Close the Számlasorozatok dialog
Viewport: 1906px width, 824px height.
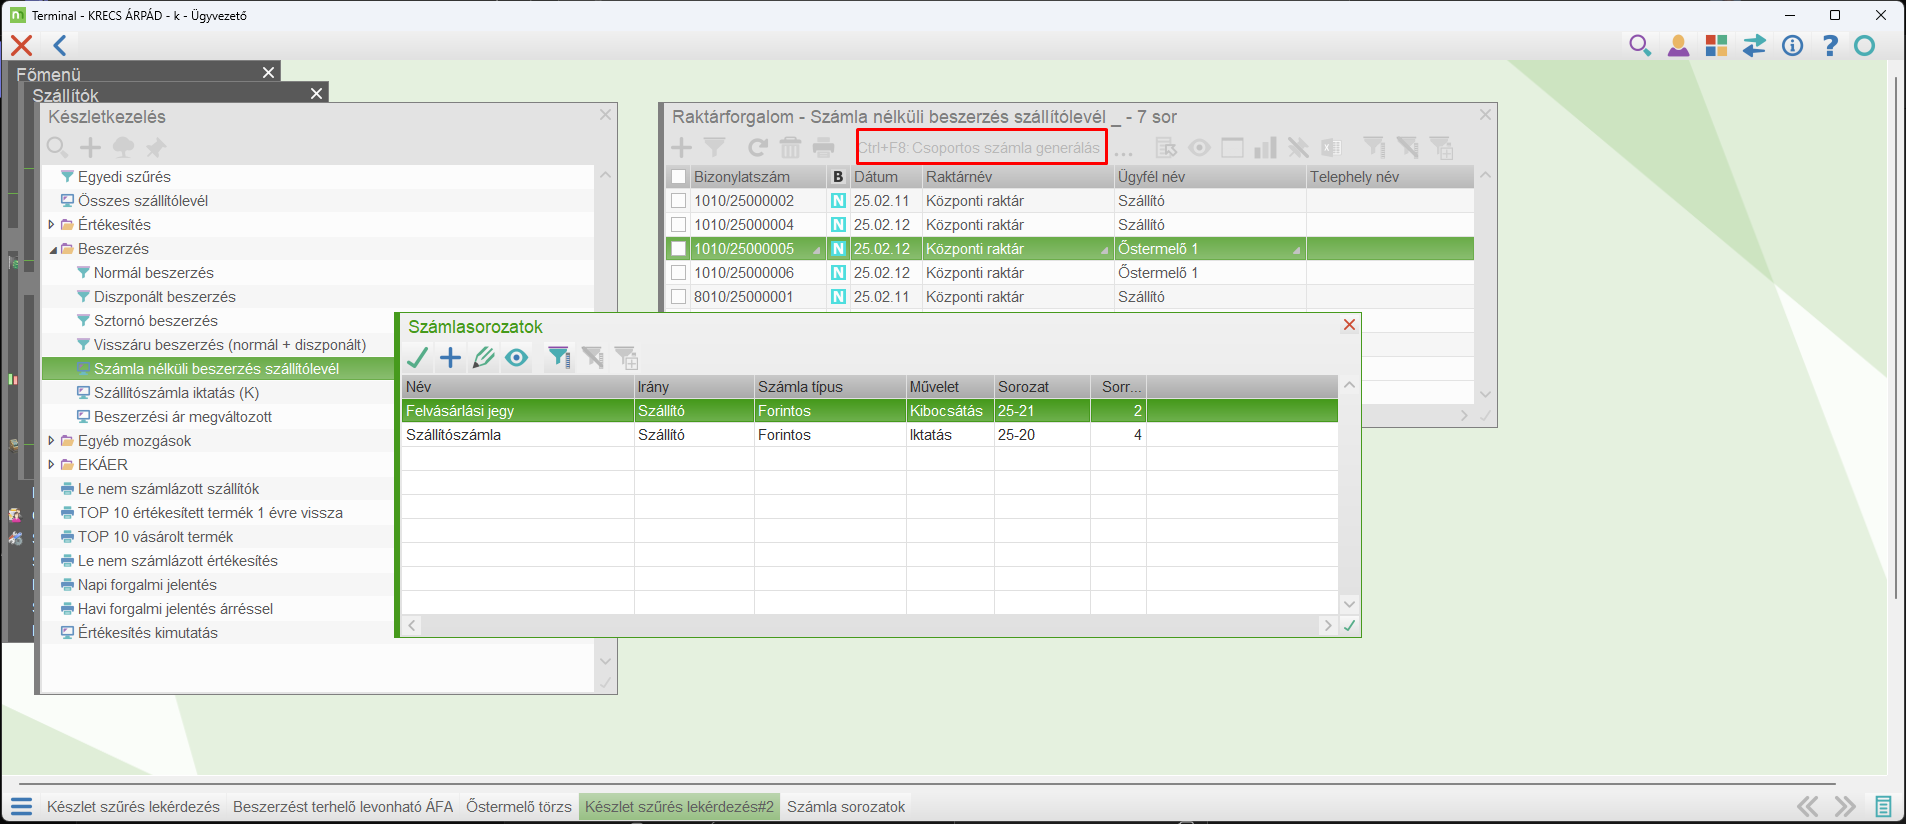coord(1349,325)
